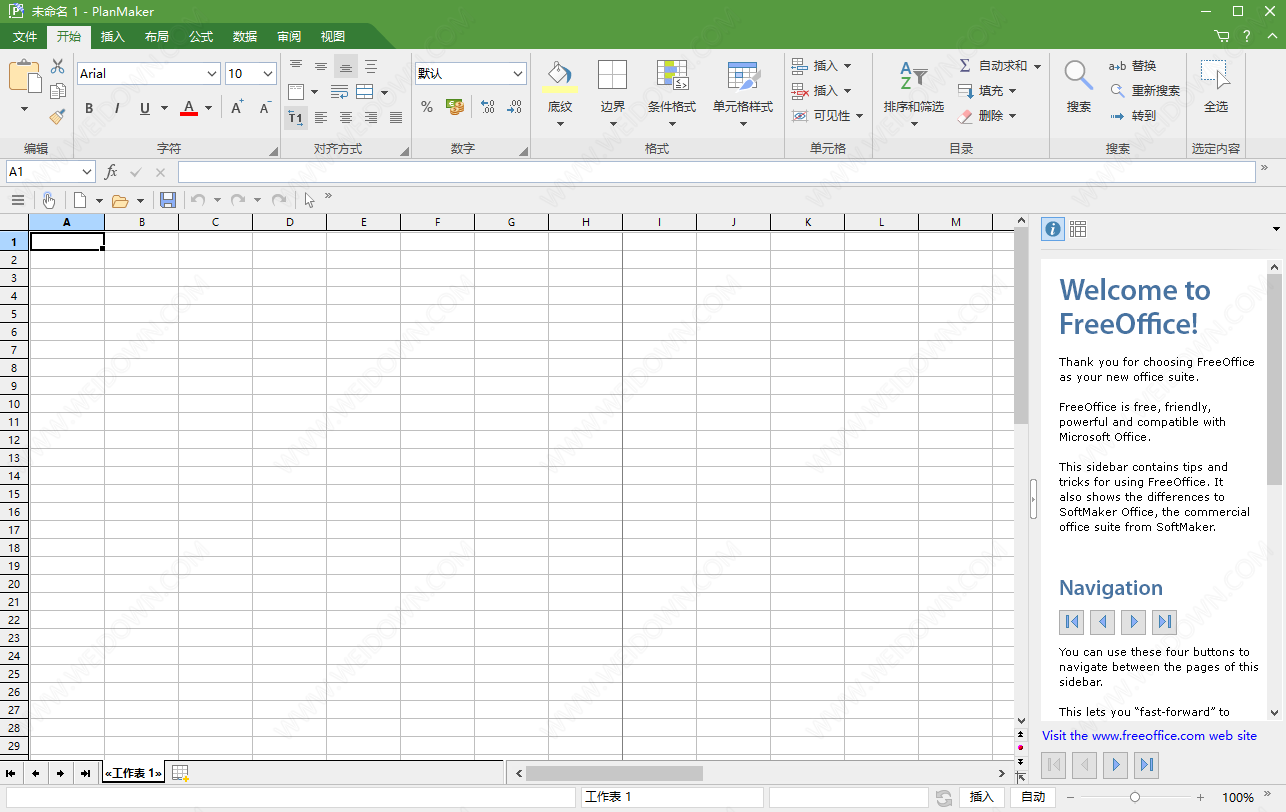Click the Copy icon in the ribbon
The height and width of the screenshot is (812, 1286).
[x=58, y=91]
